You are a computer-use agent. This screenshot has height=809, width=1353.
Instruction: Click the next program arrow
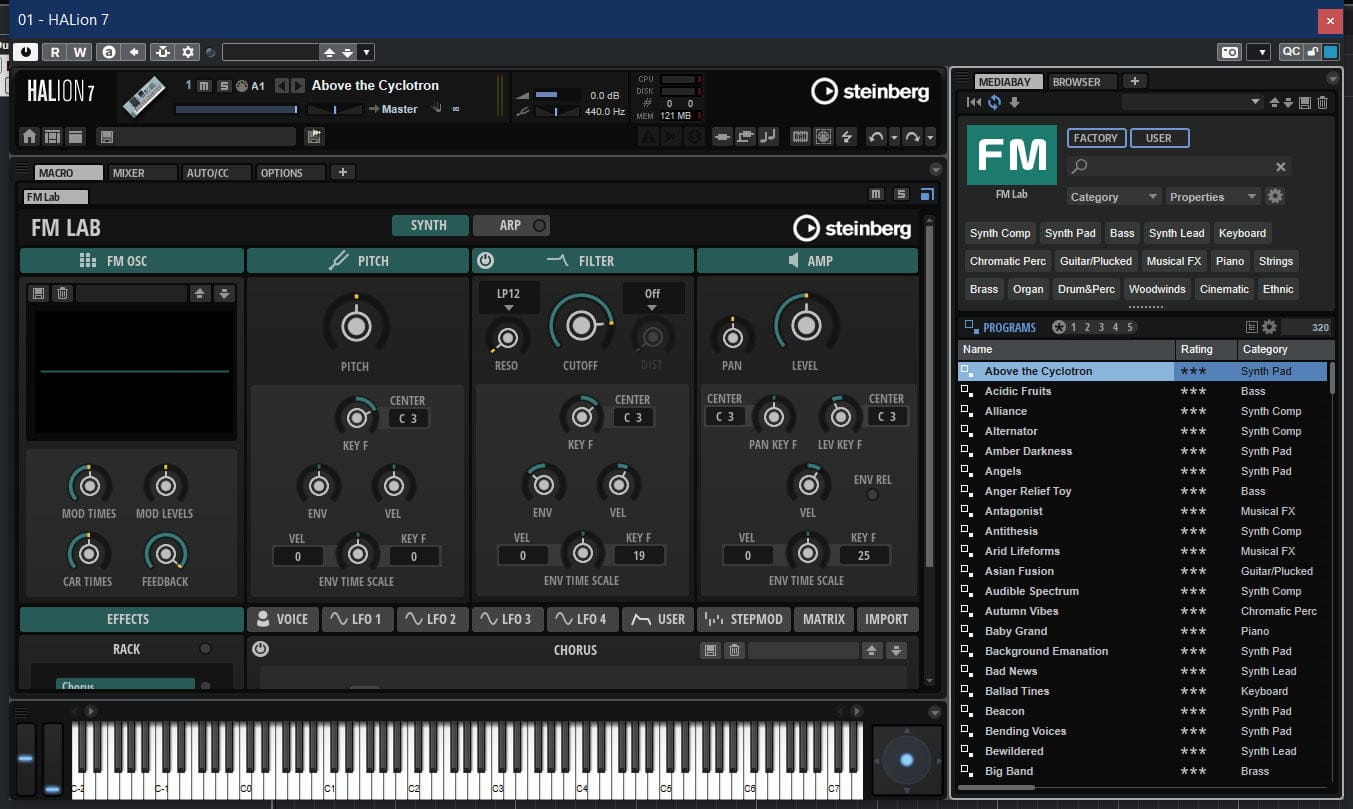[298, 86]
